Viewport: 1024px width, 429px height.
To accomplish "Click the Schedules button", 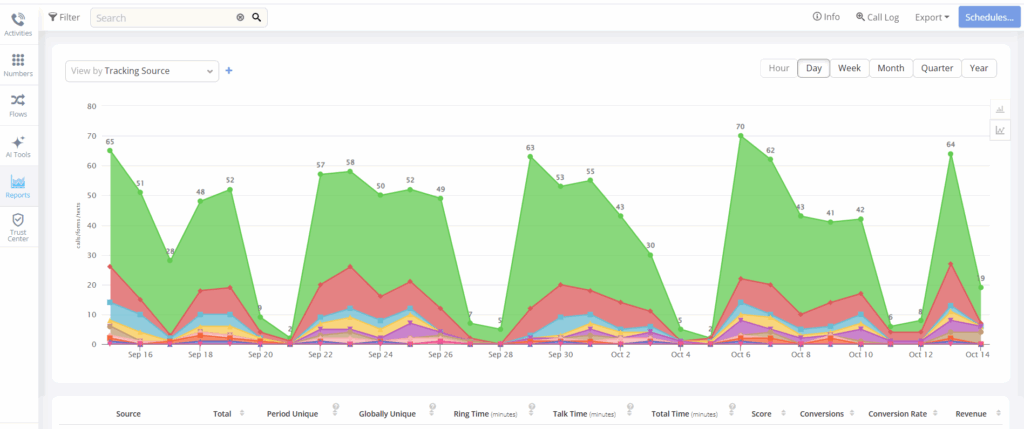I will point(989,17).
